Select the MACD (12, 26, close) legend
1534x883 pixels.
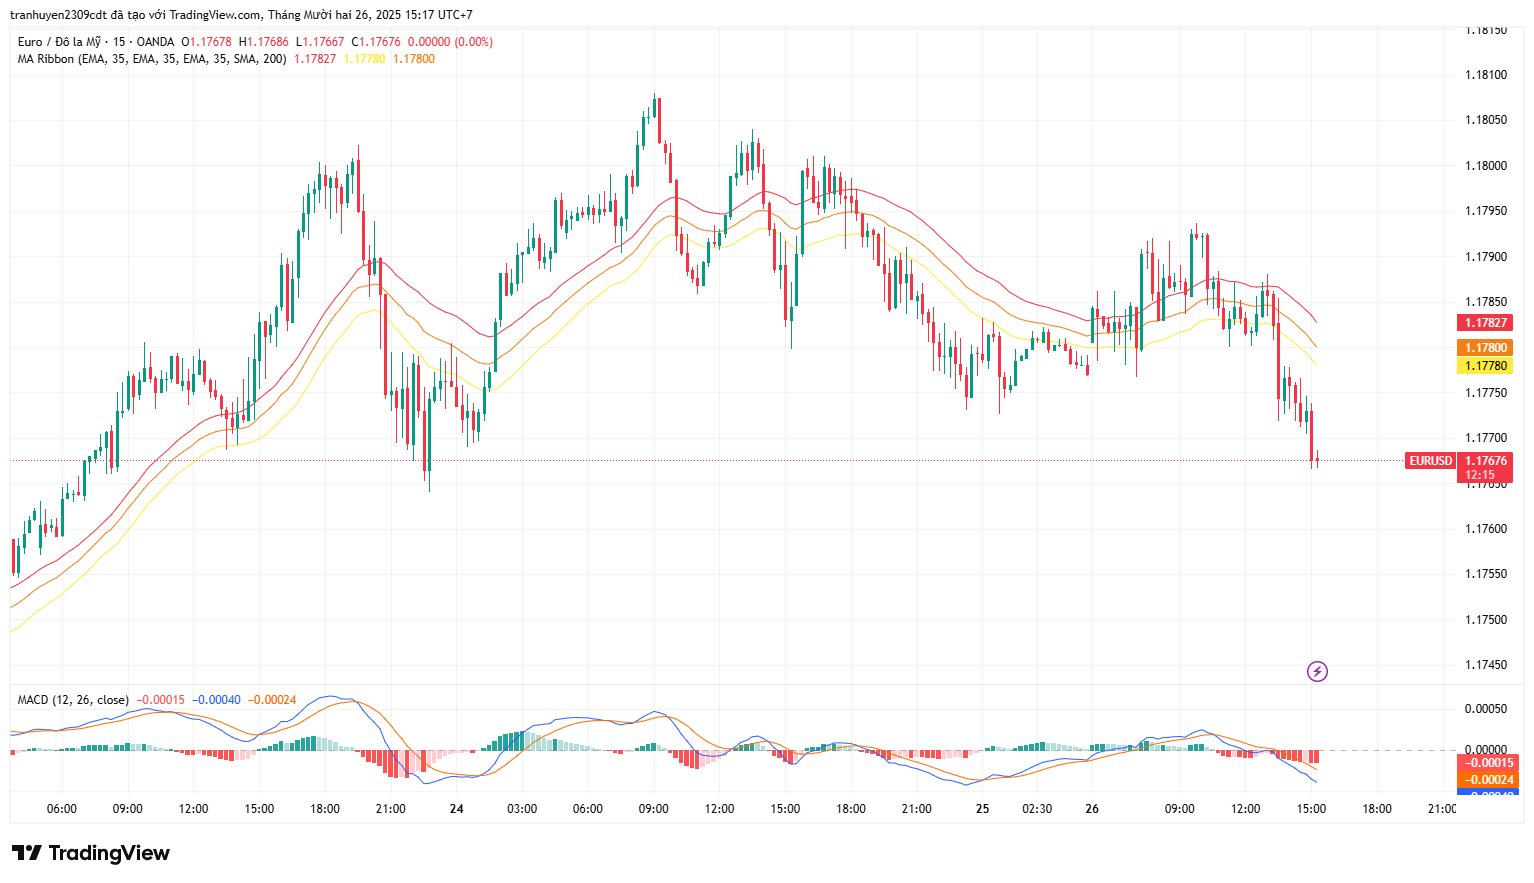tap(73, 700)
